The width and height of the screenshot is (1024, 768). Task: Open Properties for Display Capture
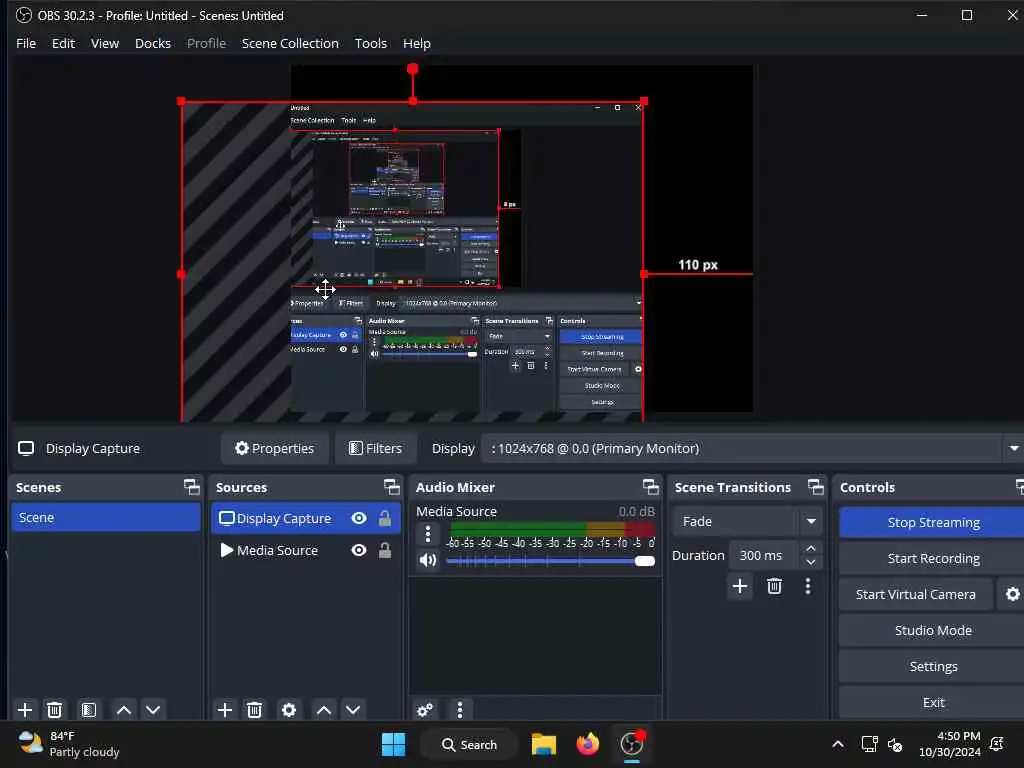pyautogui.click(x=274, y=449)
